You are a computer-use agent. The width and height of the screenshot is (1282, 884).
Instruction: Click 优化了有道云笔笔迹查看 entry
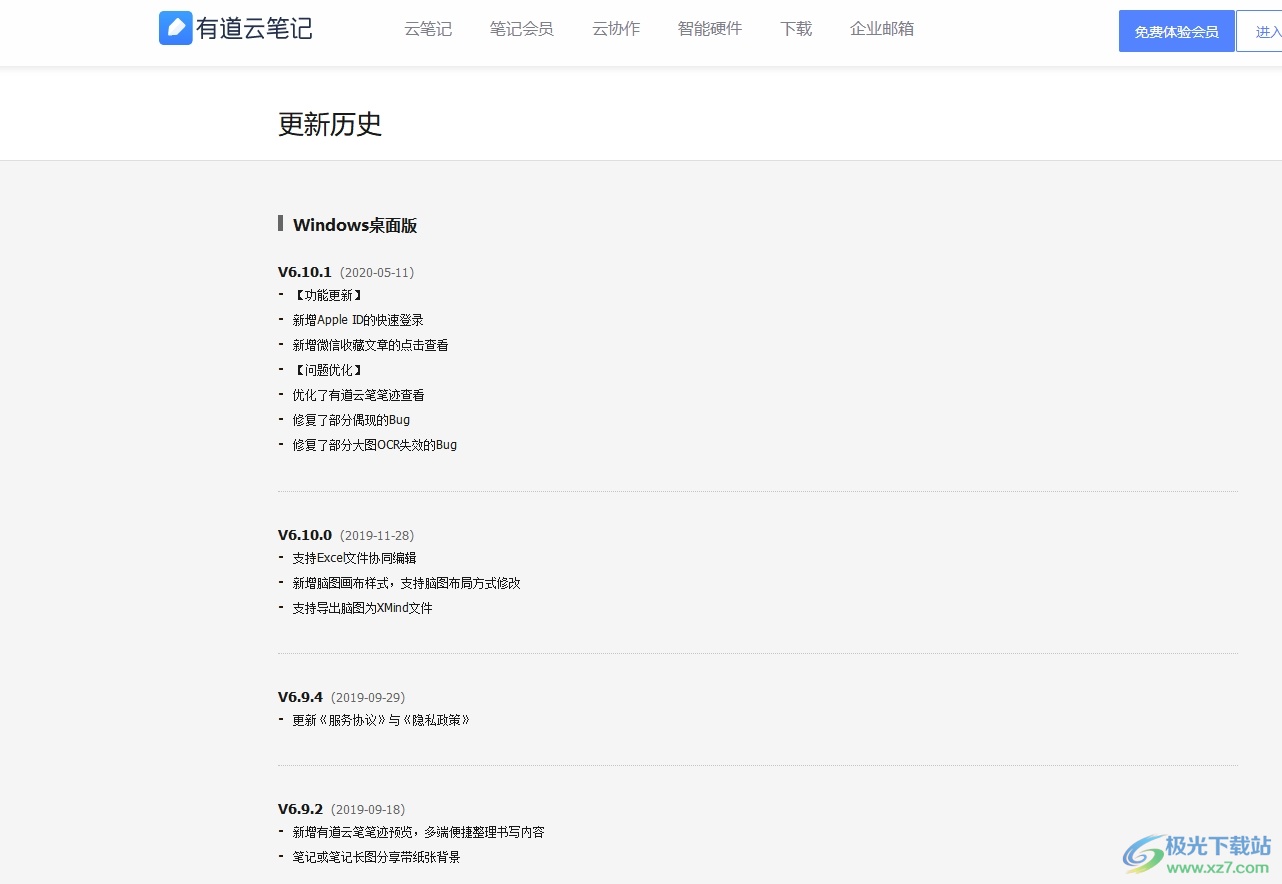358,395
